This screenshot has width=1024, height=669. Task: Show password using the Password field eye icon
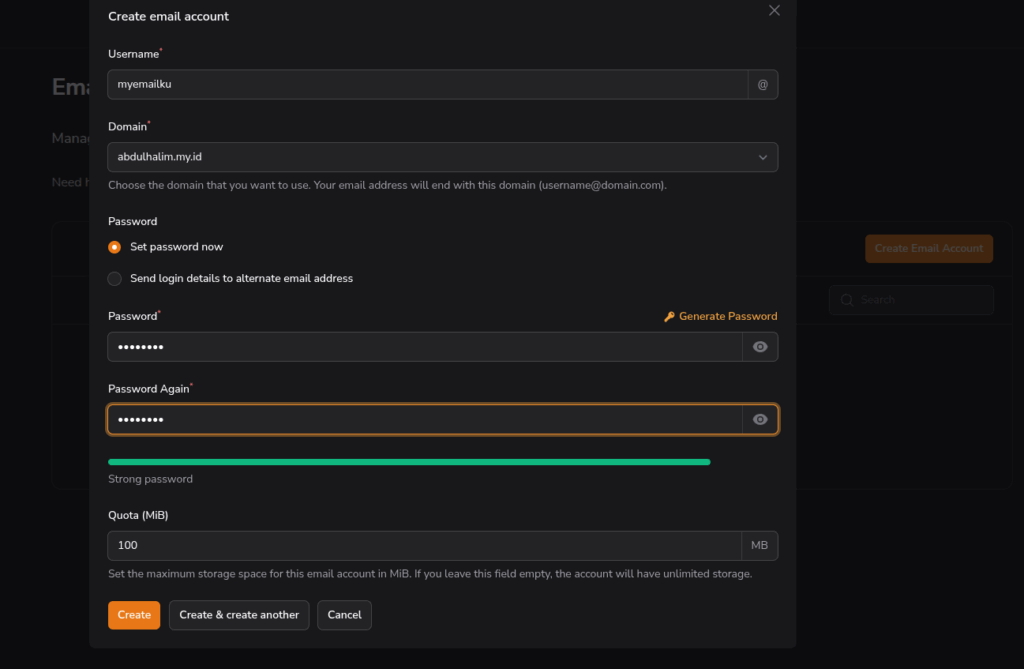click(x=760, y=347)
